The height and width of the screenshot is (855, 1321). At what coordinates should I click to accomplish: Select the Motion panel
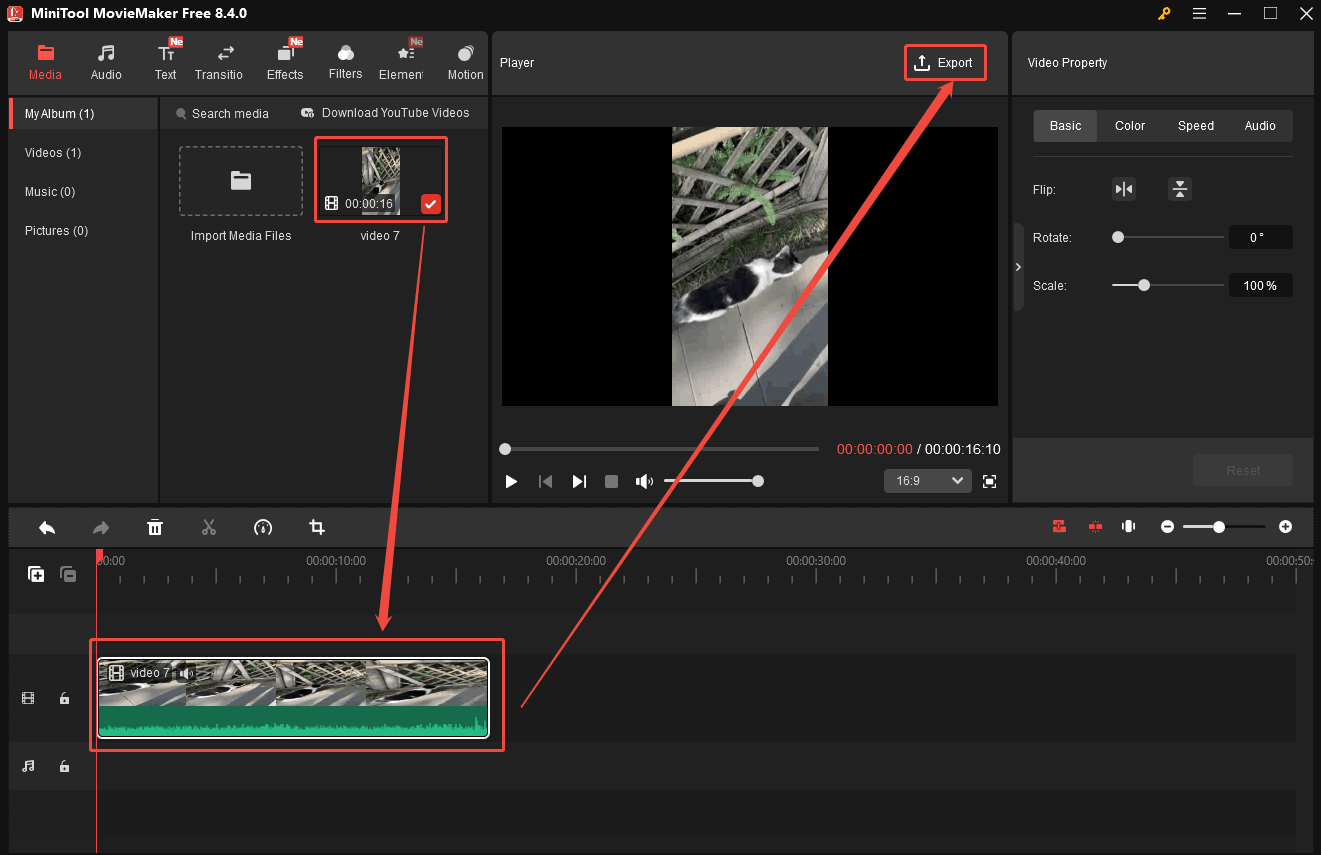tap(465, 60)
